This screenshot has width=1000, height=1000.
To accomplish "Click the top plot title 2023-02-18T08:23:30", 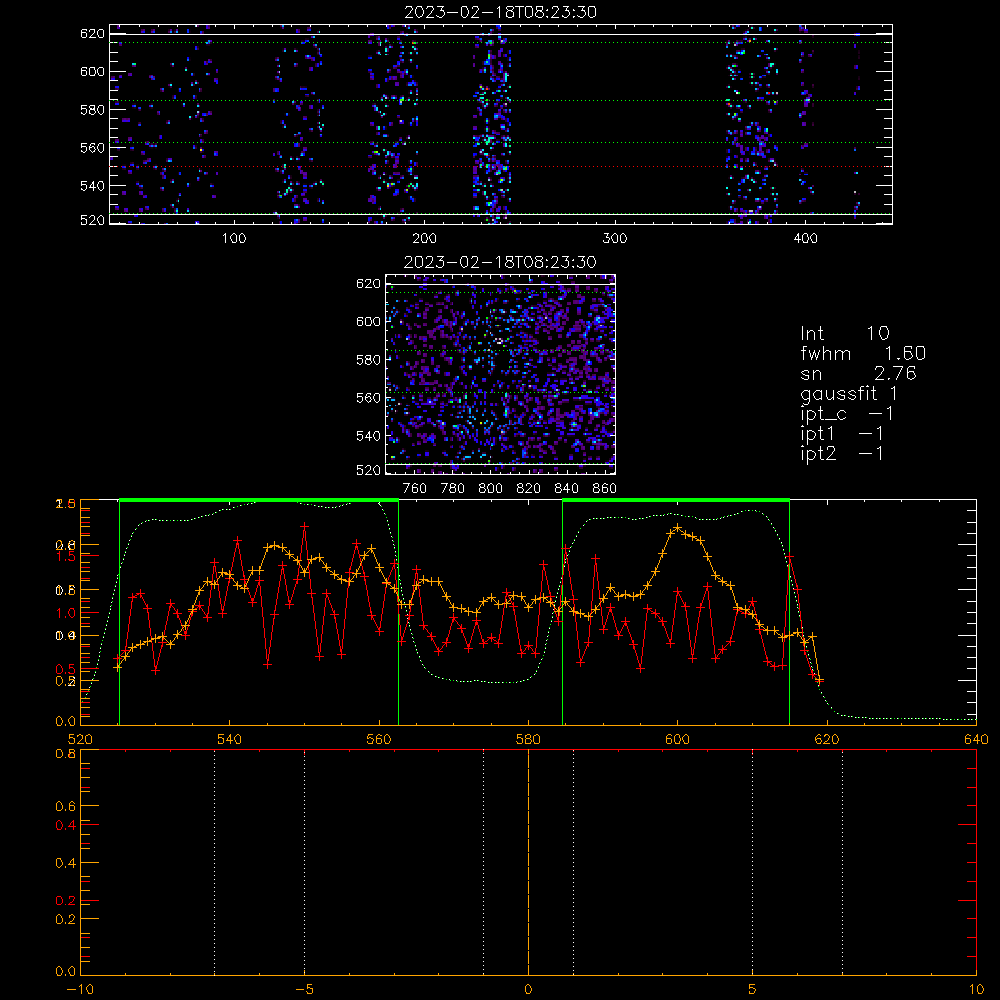I will [x=501, y=12].
